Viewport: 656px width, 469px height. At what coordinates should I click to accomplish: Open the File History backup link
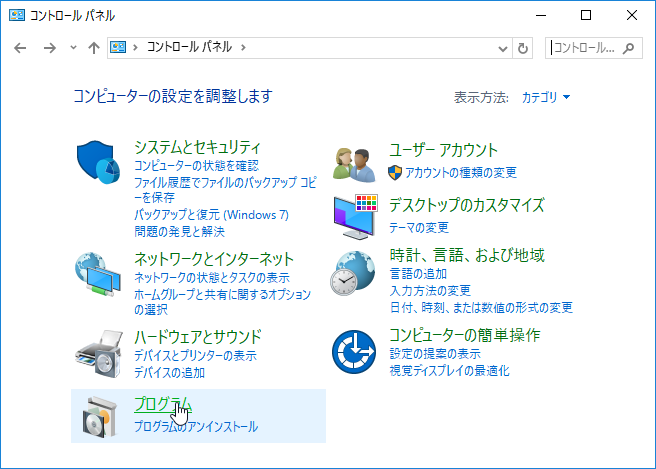click(x=225, y=190)
